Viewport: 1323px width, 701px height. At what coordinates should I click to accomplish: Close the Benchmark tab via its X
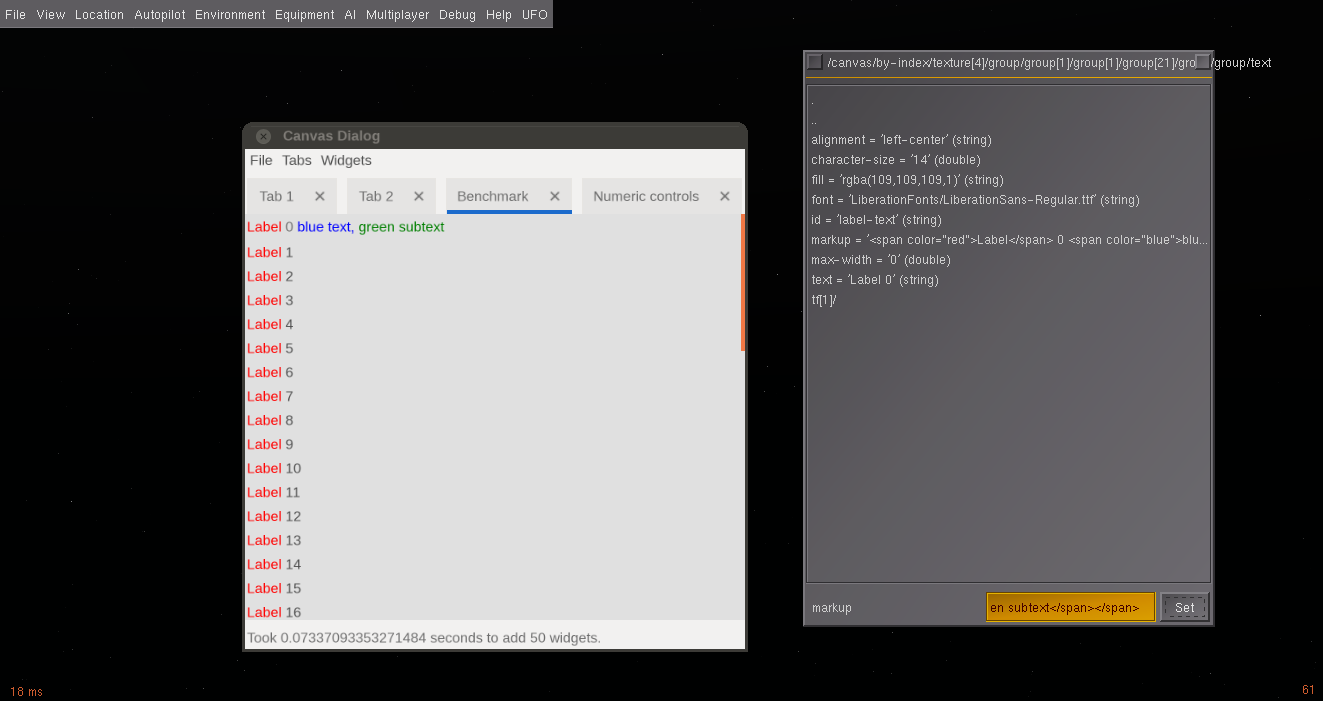click(x=555, y=197)
